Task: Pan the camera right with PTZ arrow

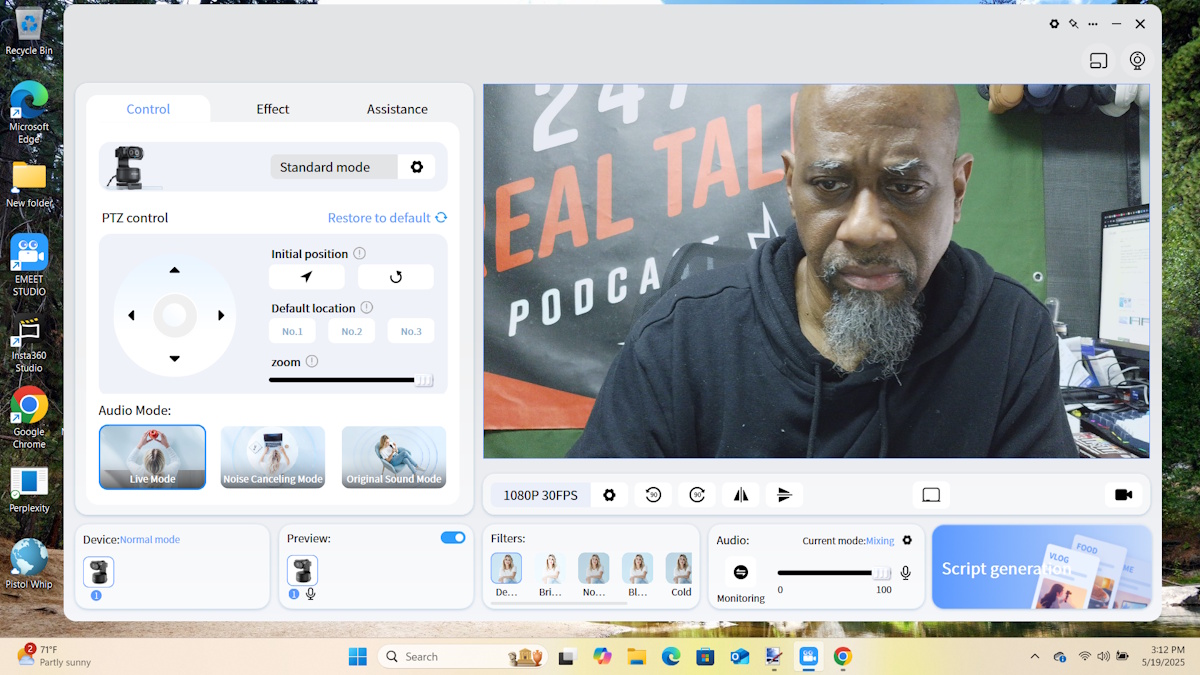Action: click(221, 316)
